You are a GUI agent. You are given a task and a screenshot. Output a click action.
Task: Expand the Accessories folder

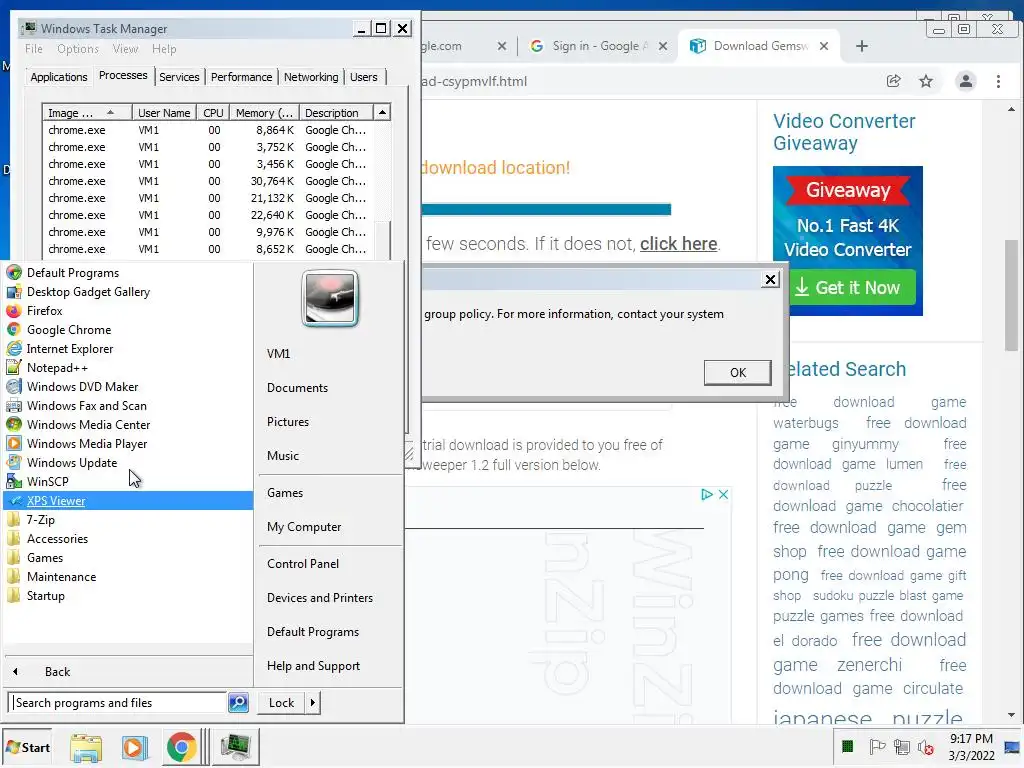57,539
